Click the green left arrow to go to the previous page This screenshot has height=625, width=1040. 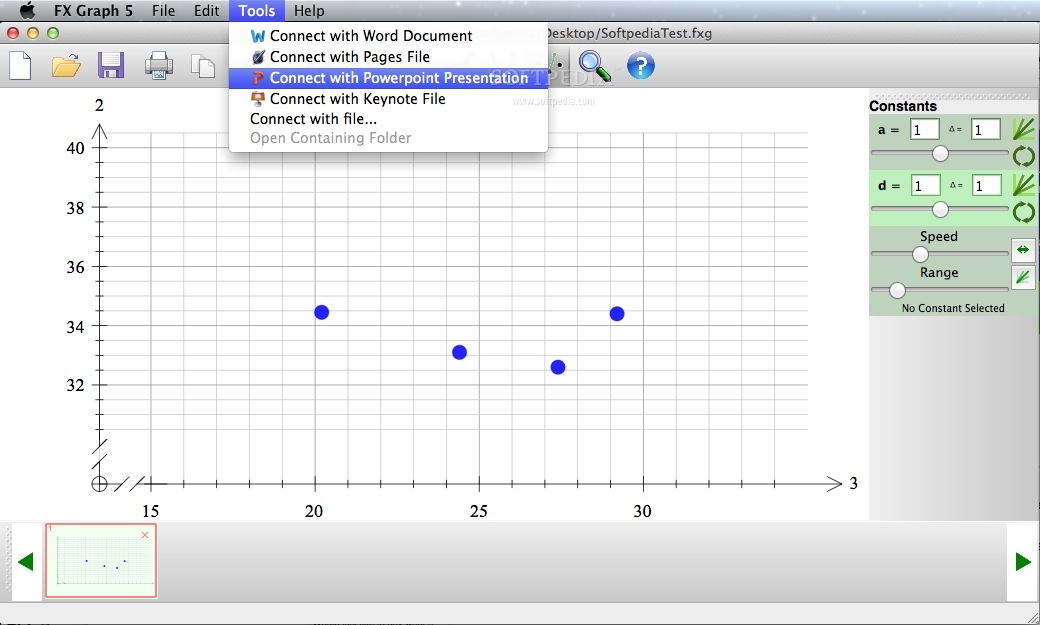[x=25, y=562]
